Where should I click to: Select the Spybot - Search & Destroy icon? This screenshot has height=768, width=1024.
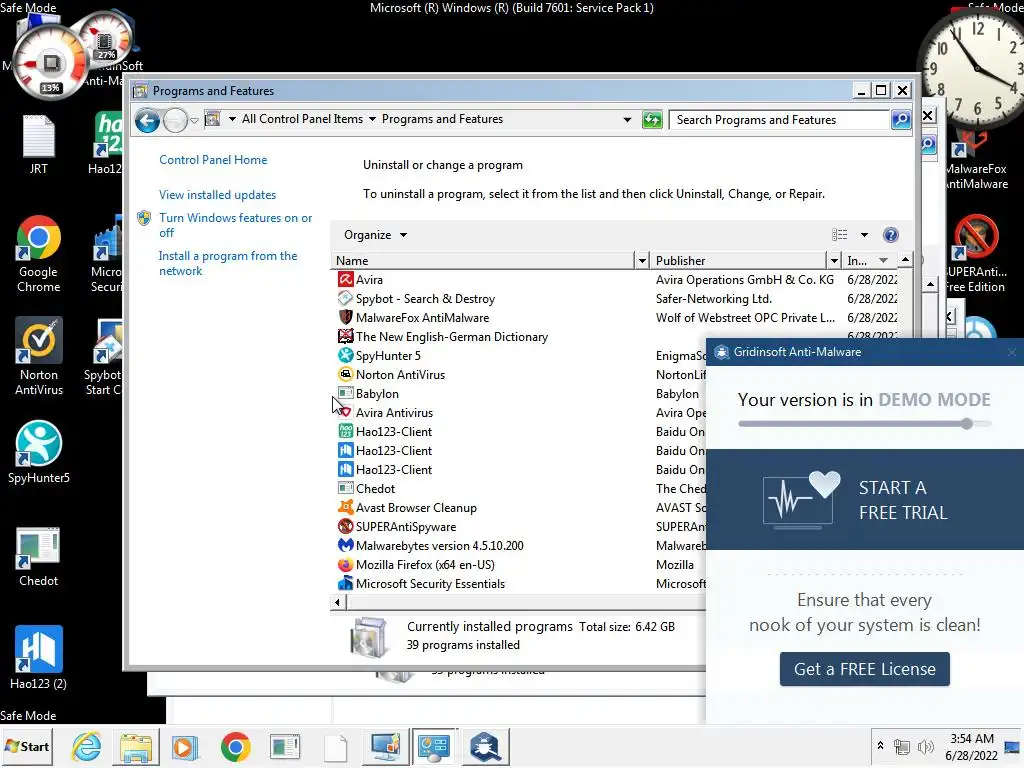[345, 298]
